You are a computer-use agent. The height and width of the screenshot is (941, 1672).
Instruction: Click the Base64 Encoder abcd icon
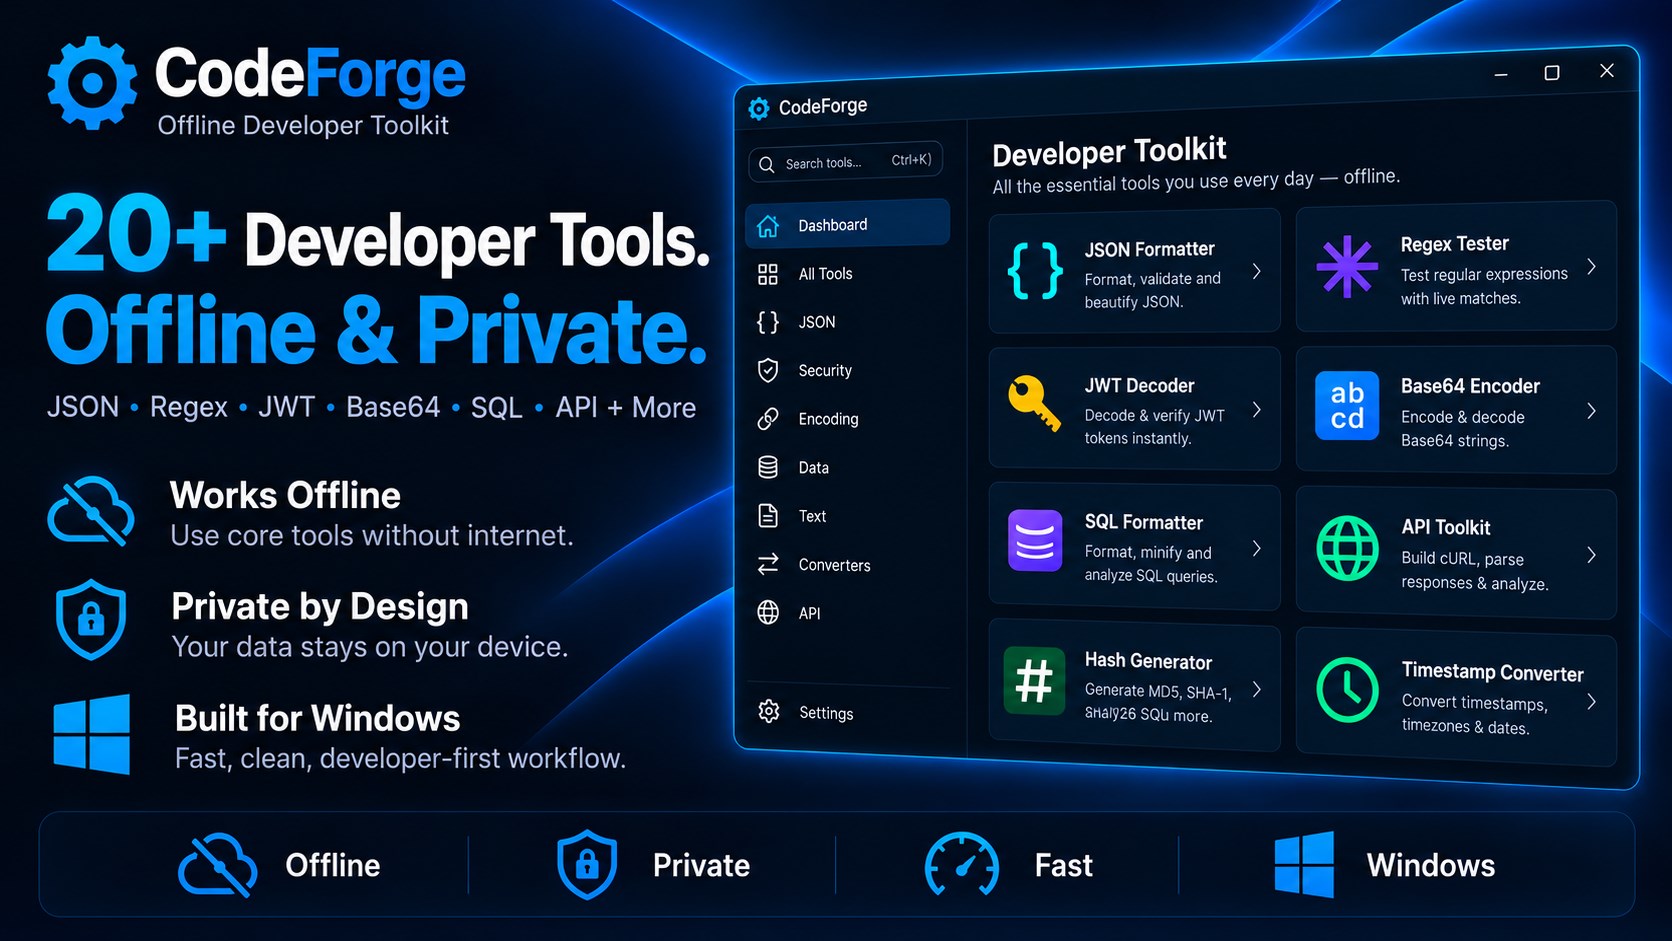1347,405
